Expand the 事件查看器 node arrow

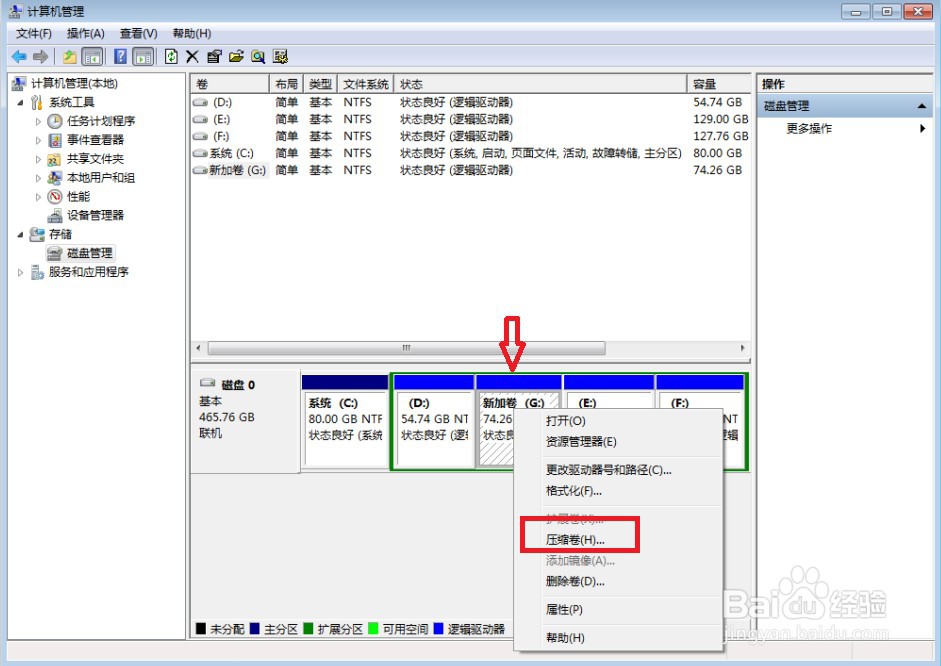38,140
